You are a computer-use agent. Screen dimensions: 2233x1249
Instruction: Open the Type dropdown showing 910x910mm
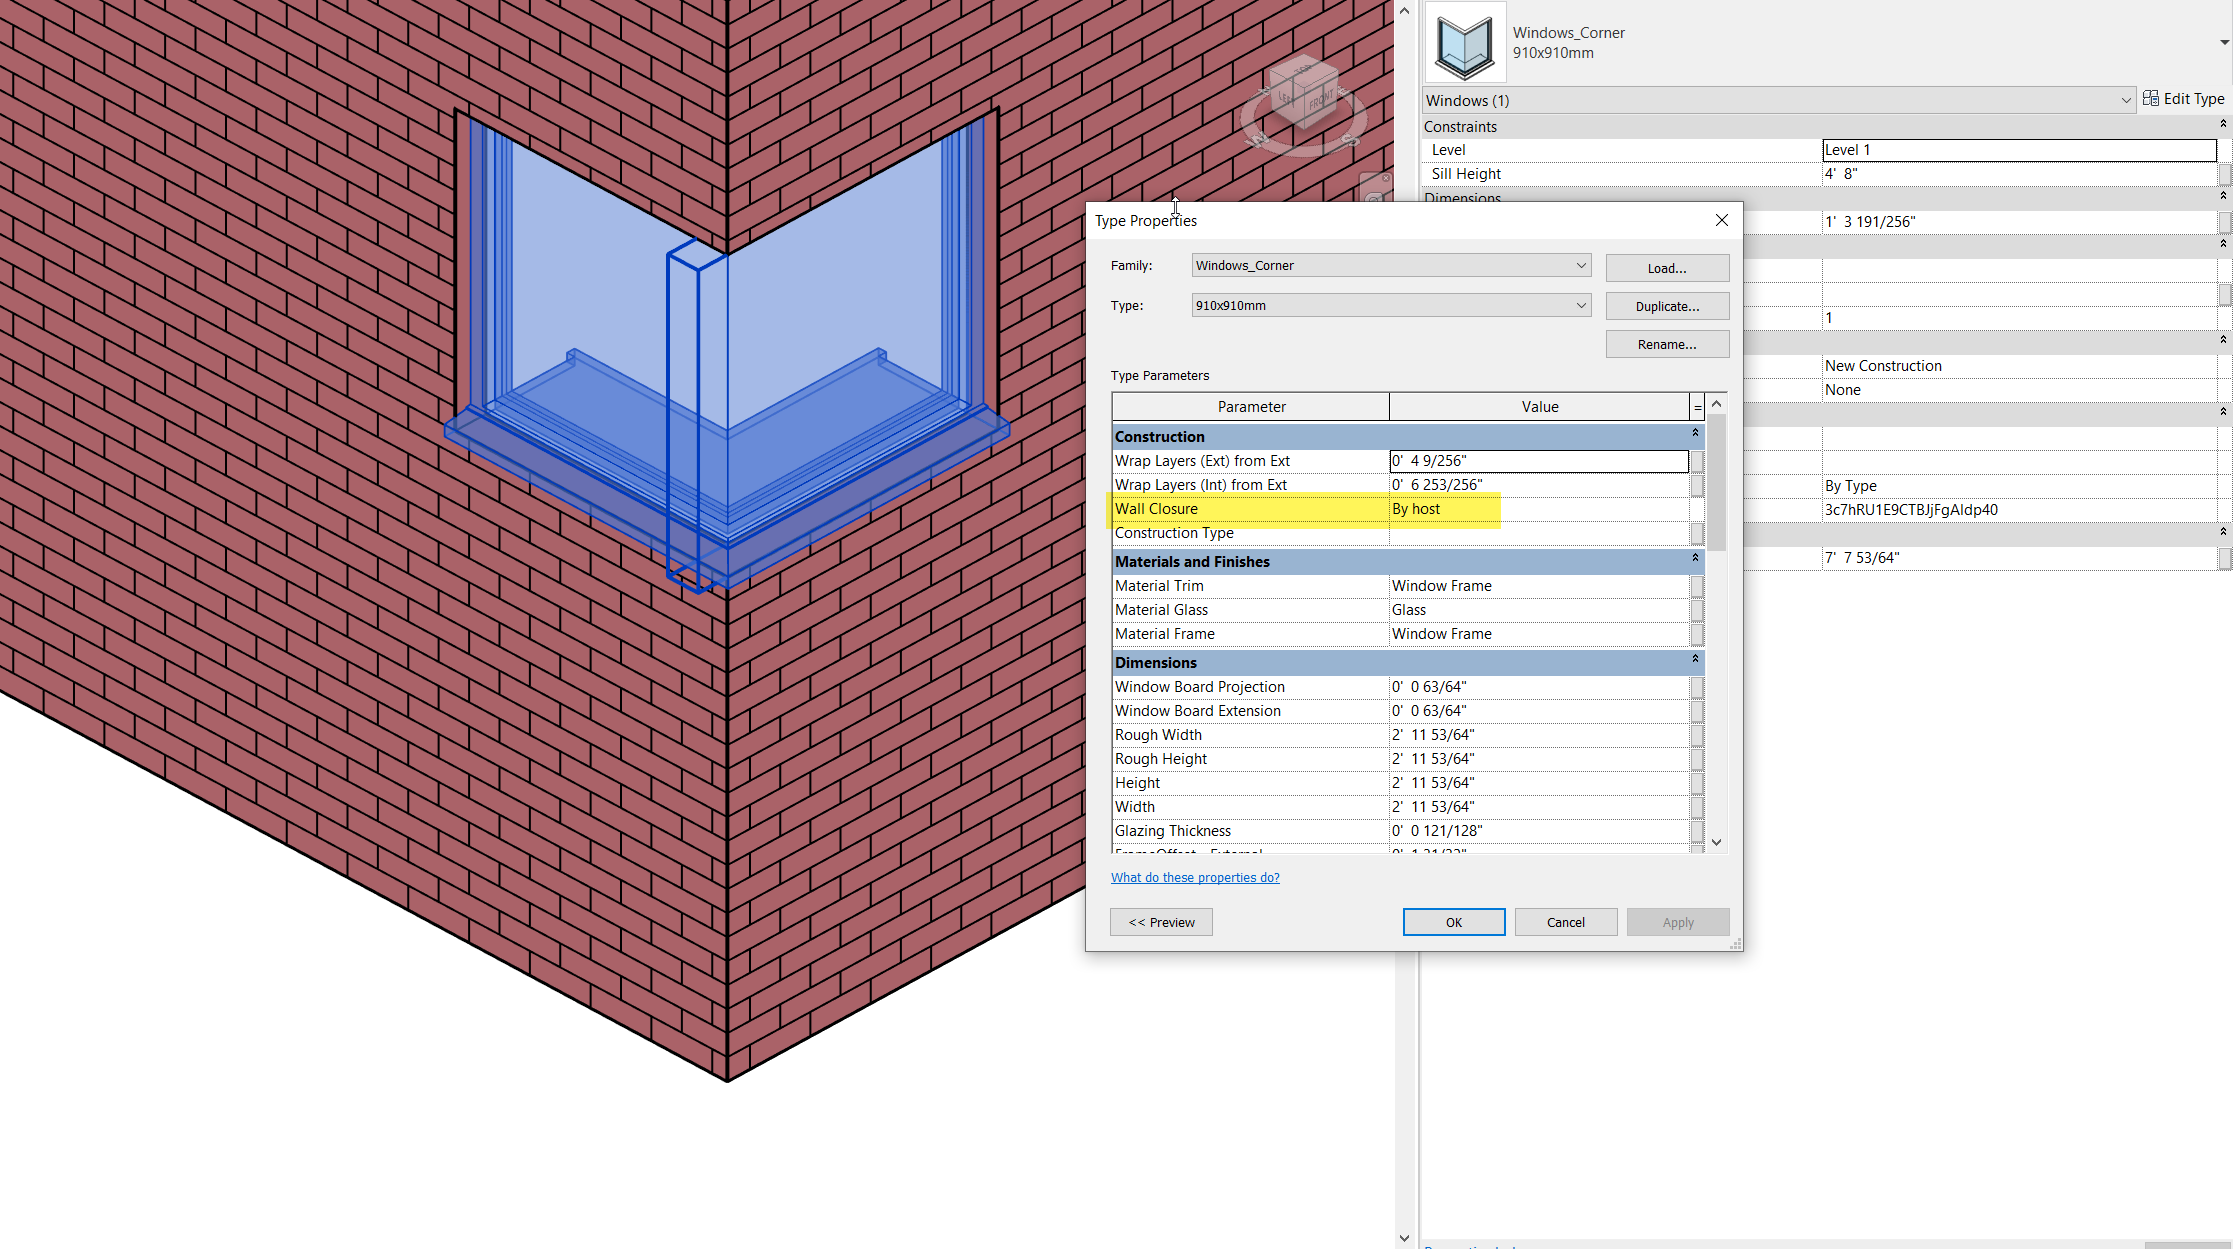coord(1580,305)
